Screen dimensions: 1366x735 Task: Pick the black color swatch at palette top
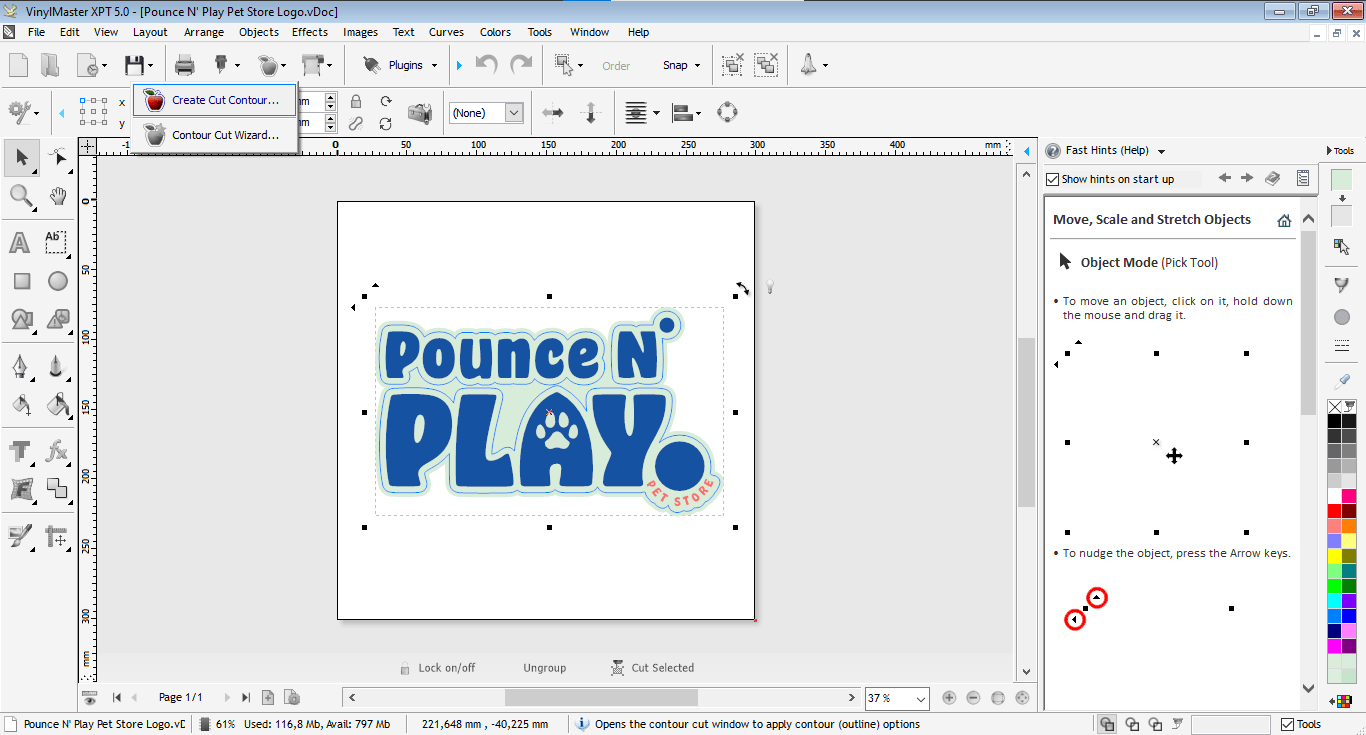pos(1334,421)
